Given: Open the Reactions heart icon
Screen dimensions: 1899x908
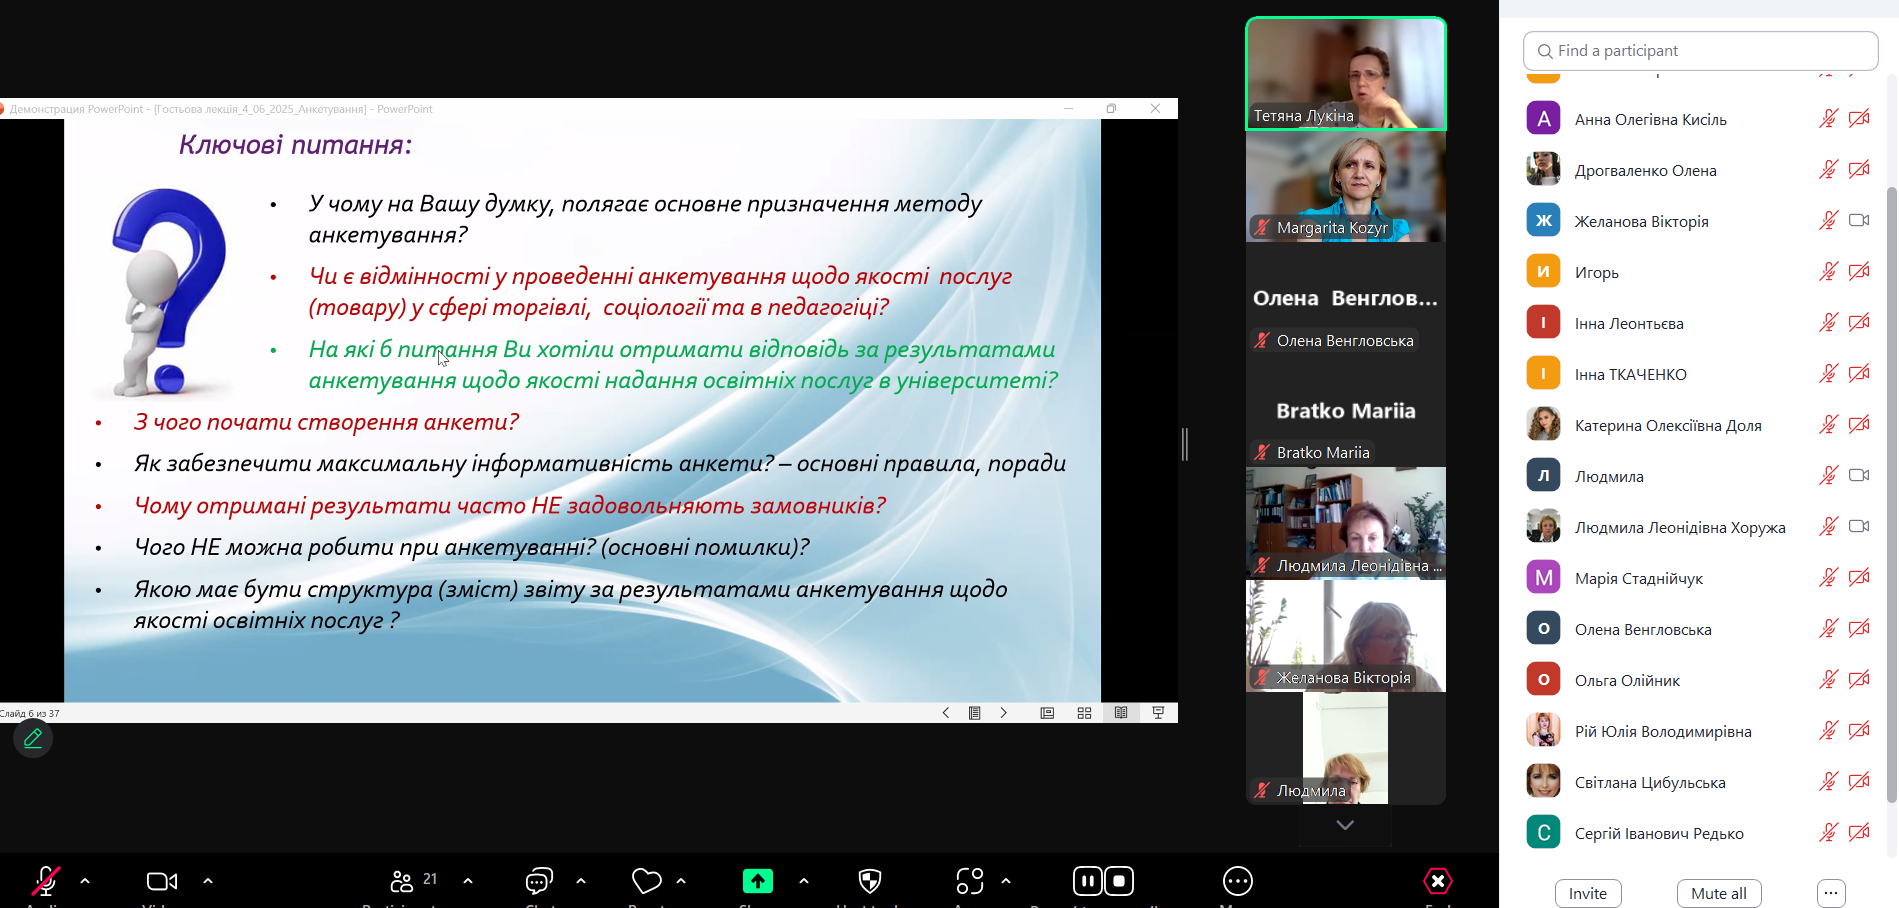Looking at the screenshot, I should [647, 881].
